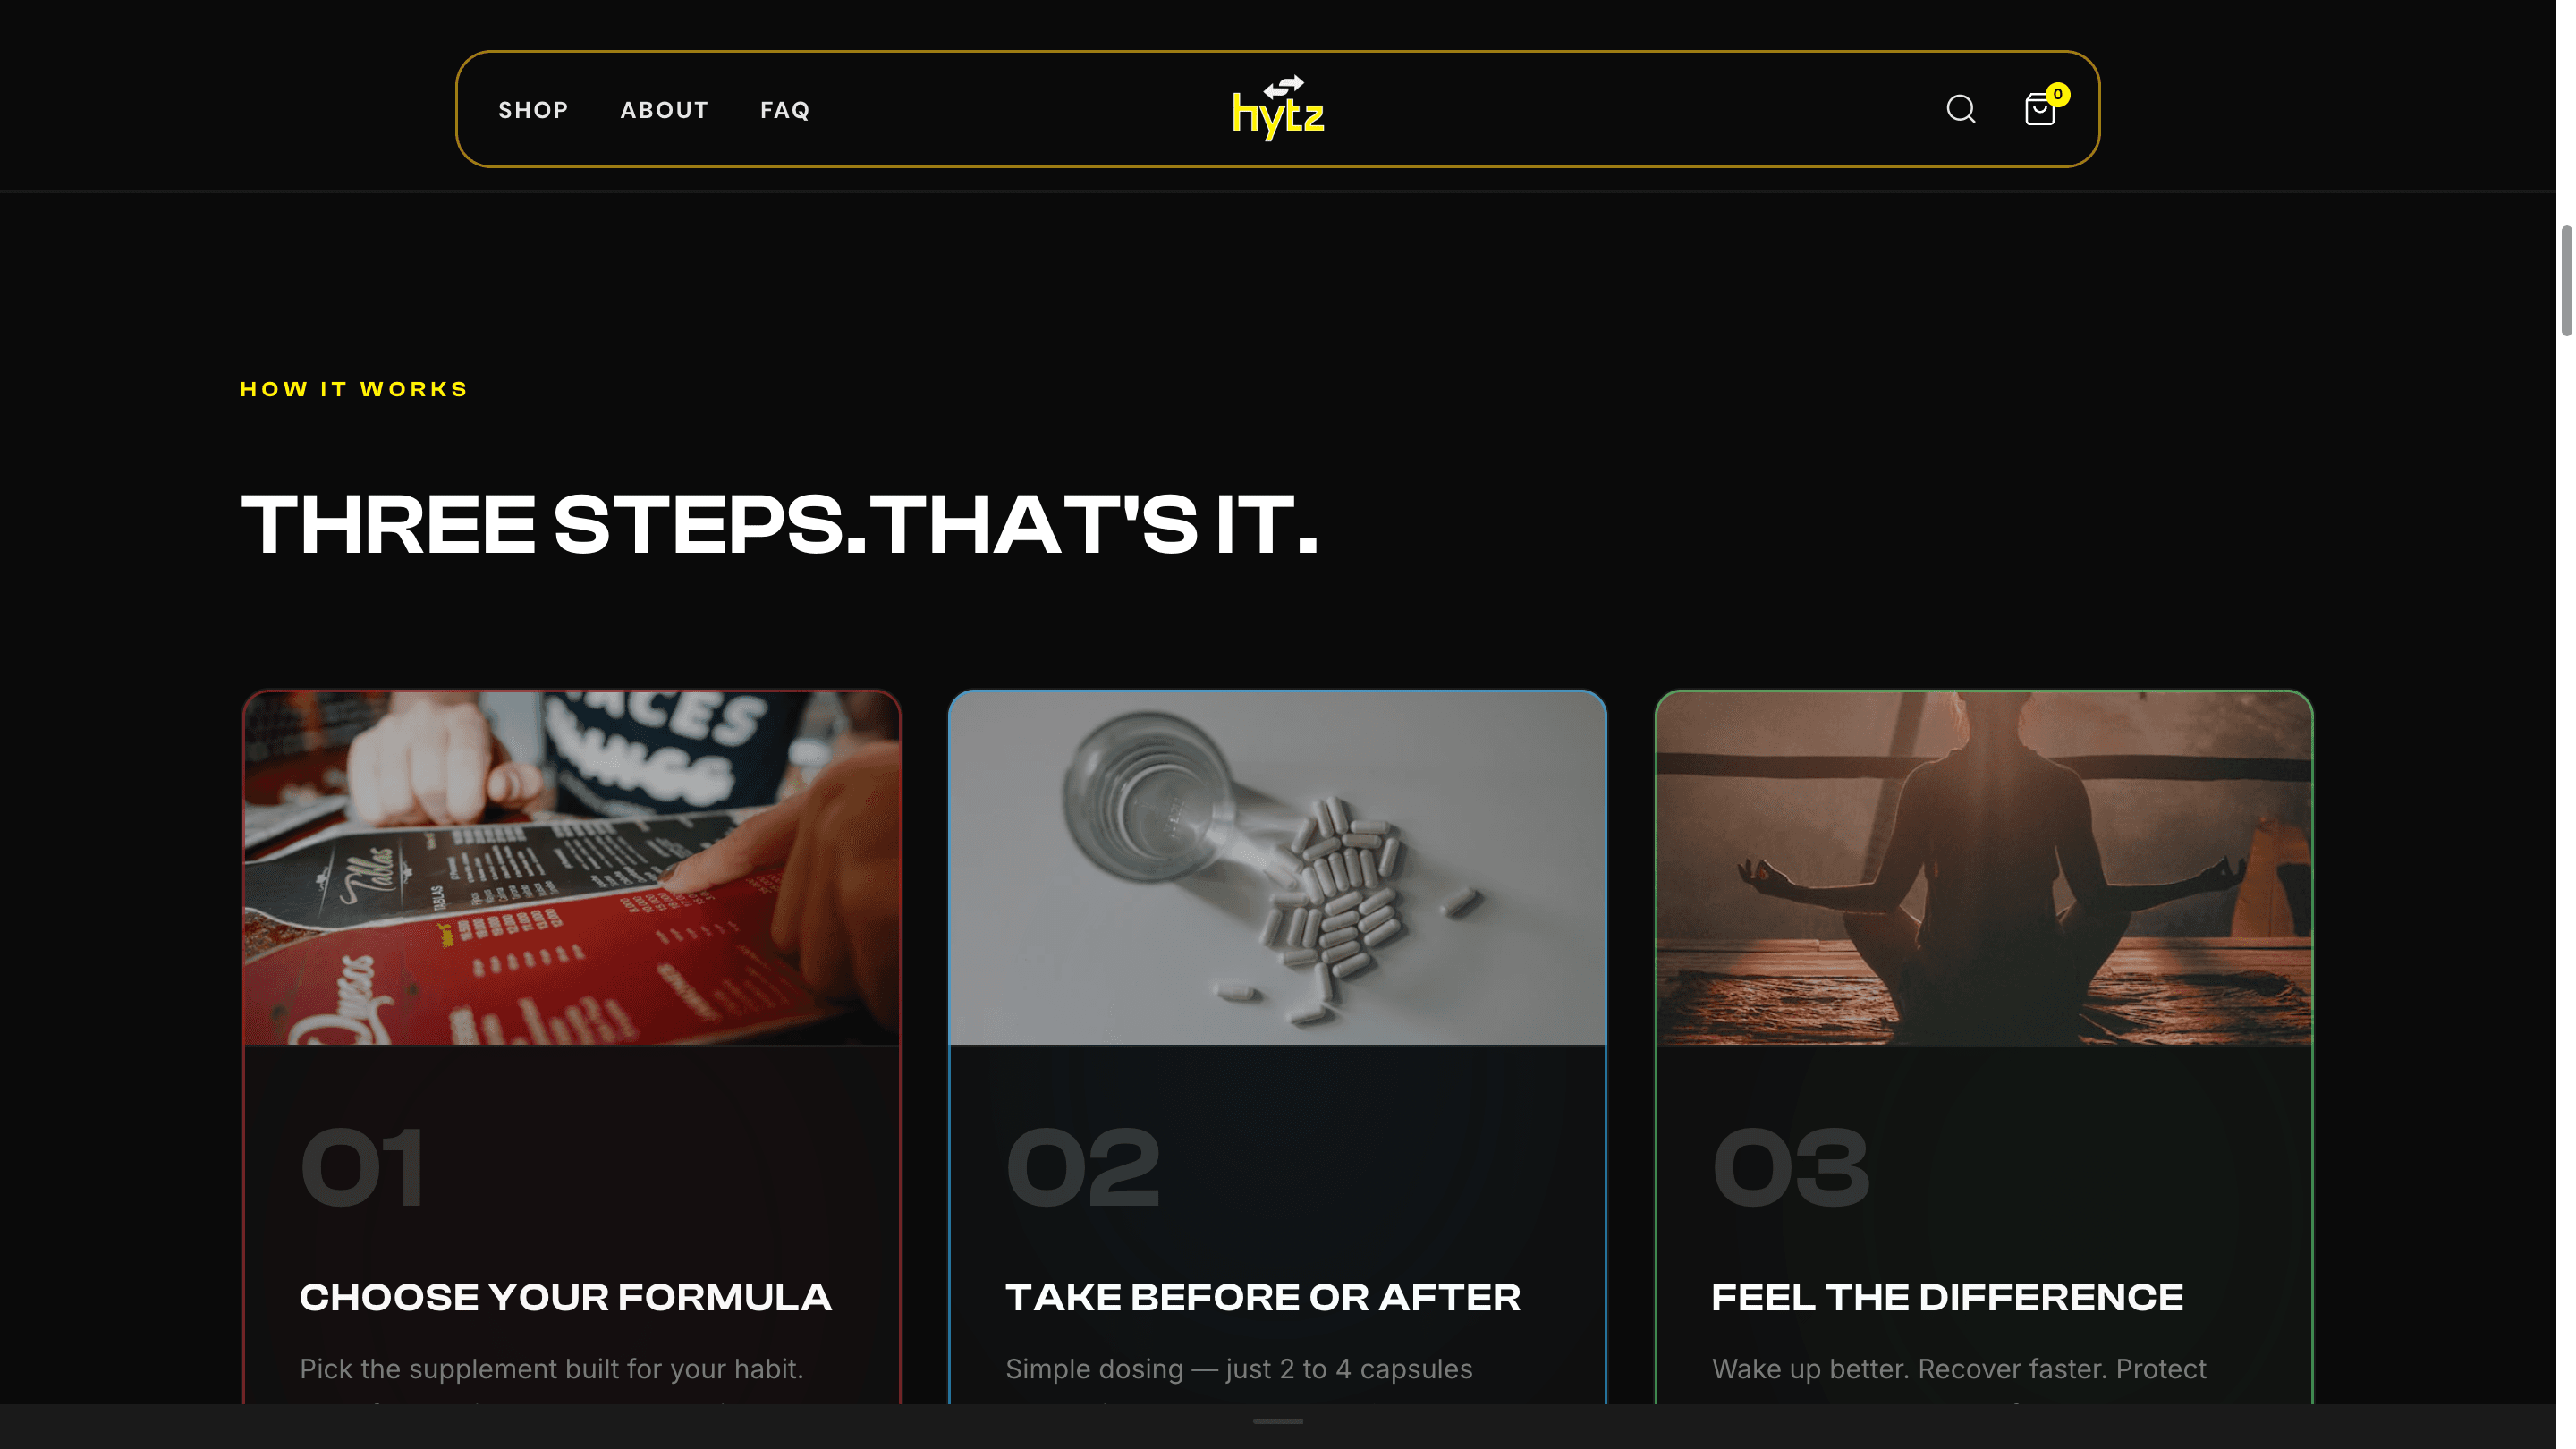This screenshot has height=1449, width=2576.
Task: Click the meditating person photo
Action: coord(1983,868)
